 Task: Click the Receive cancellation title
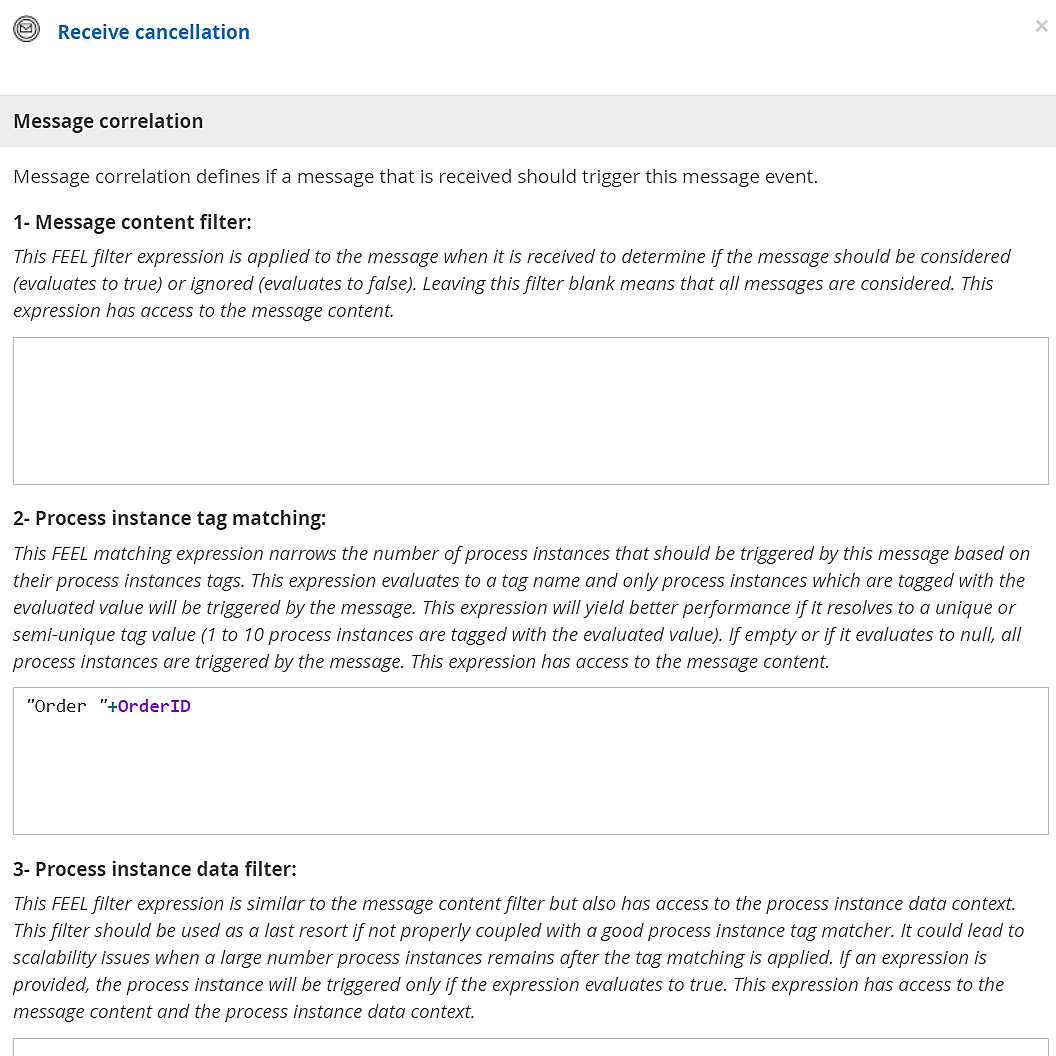153,32
